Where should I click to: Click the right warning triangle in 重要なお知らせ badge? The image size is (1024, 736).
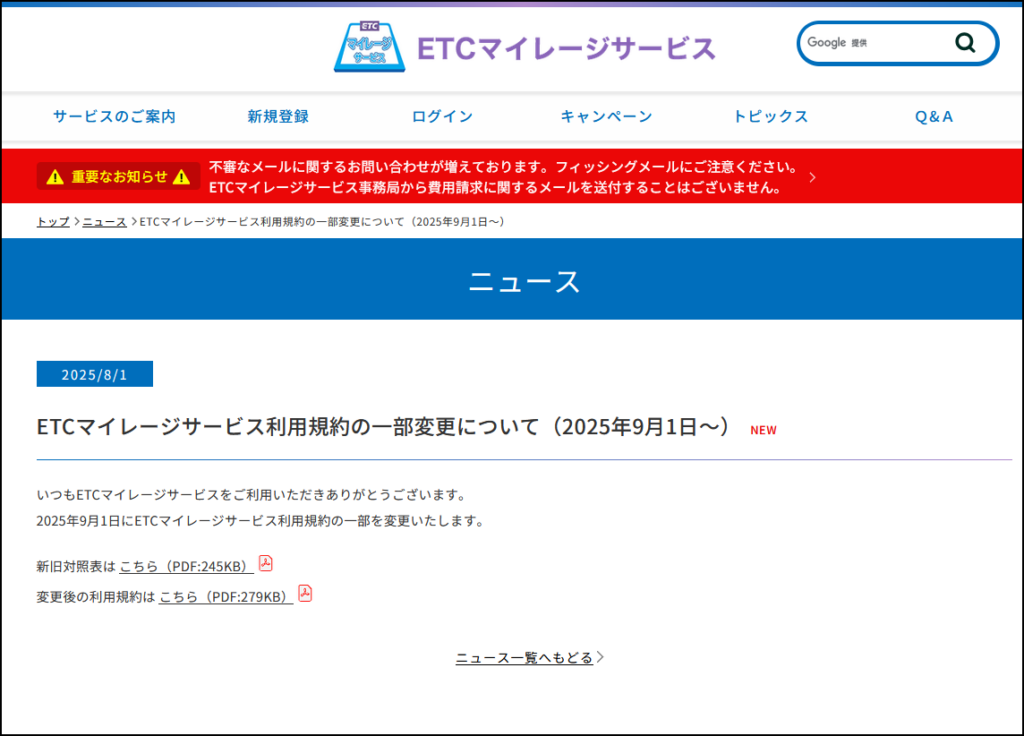[182, 177]
